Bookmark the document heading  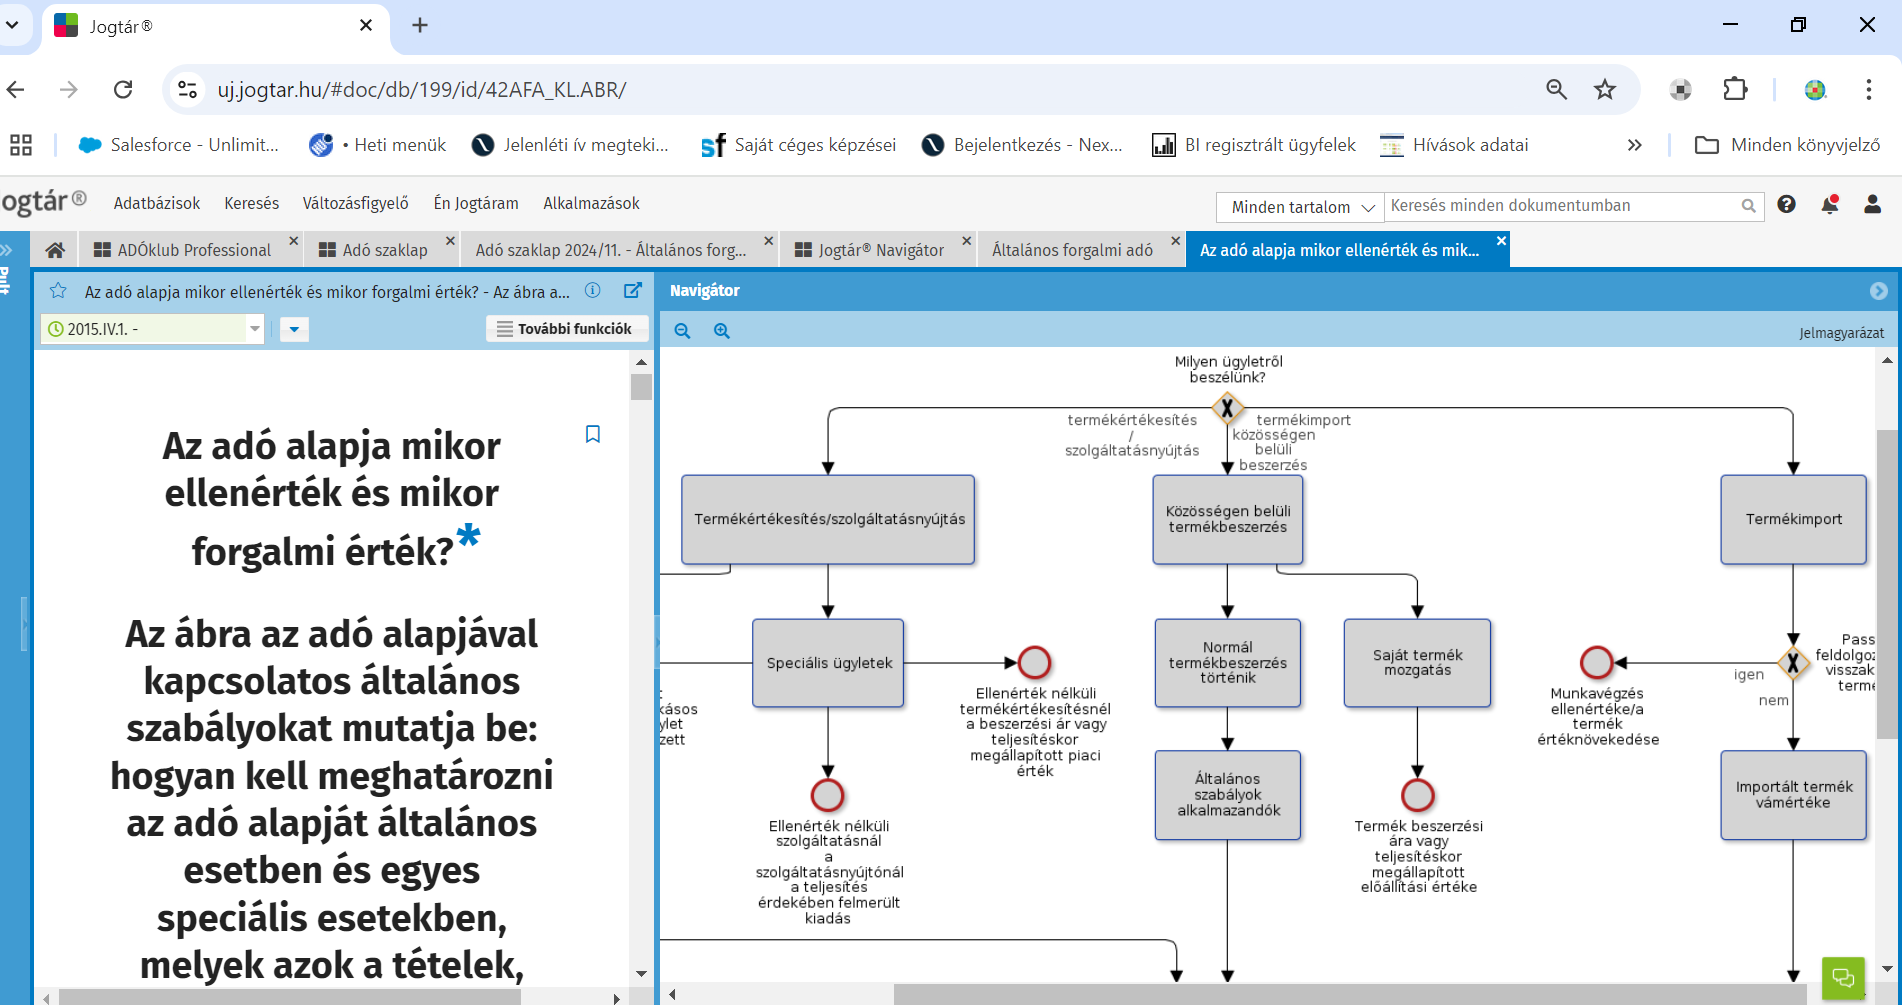(592, 434)
